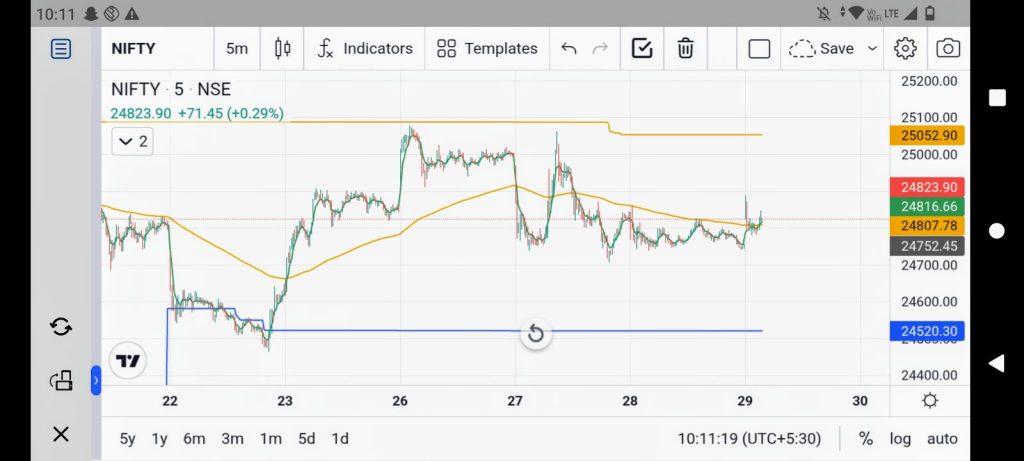Open the candlestick chart type selector

pyautogui.click(x=282, y=49)
